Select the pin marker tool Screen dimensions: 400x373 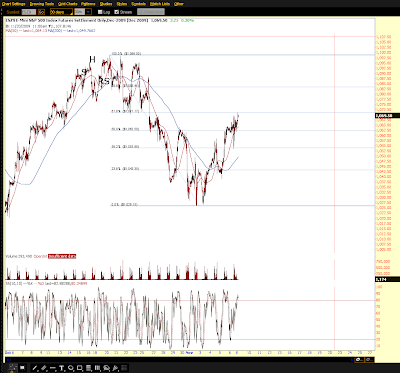coord(115,368)
